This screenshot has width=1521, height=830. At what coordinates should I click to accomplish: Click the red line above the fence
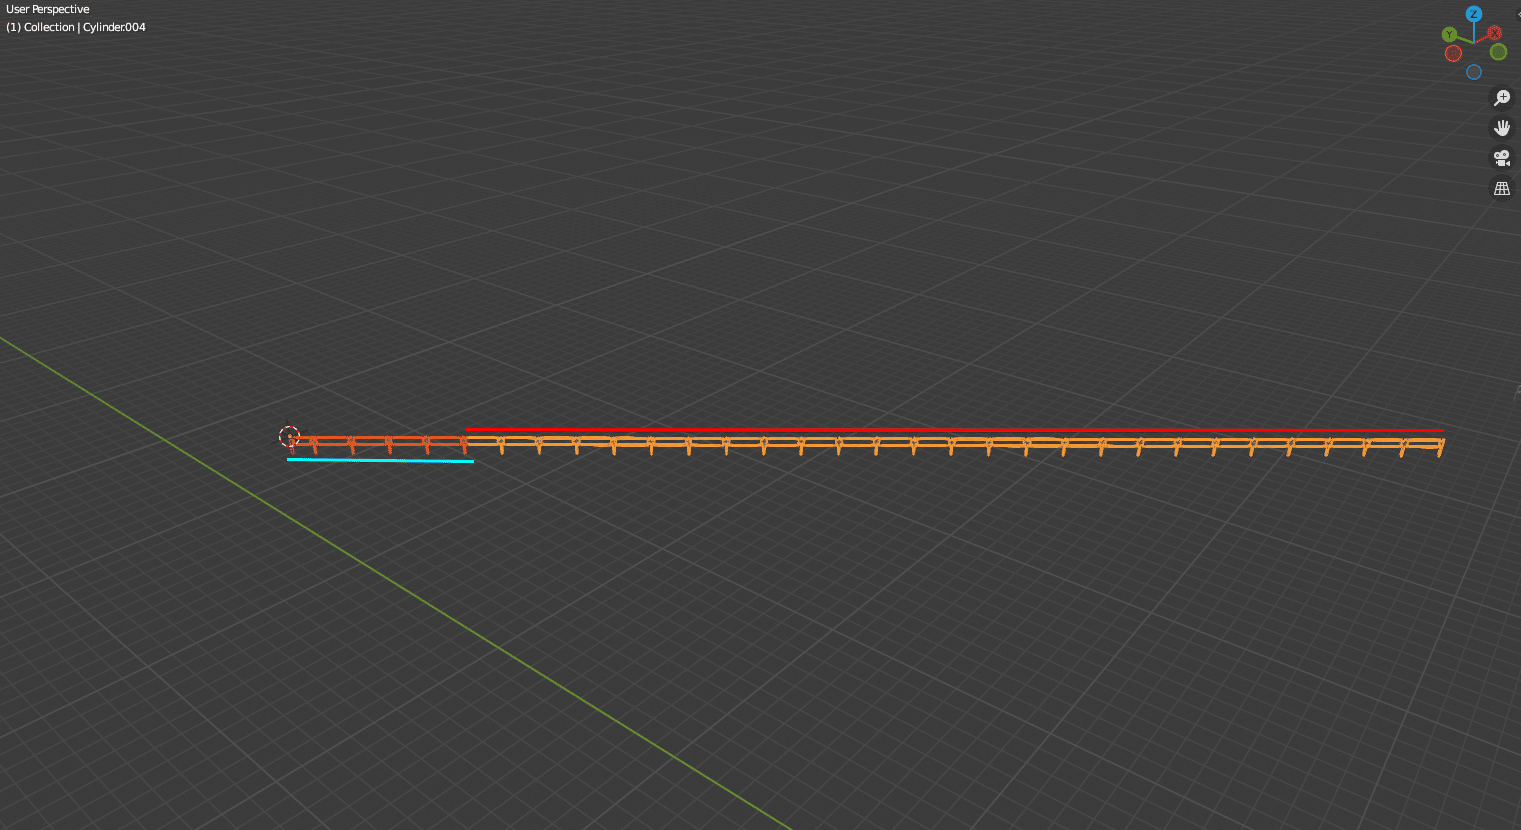coord(950,430)
